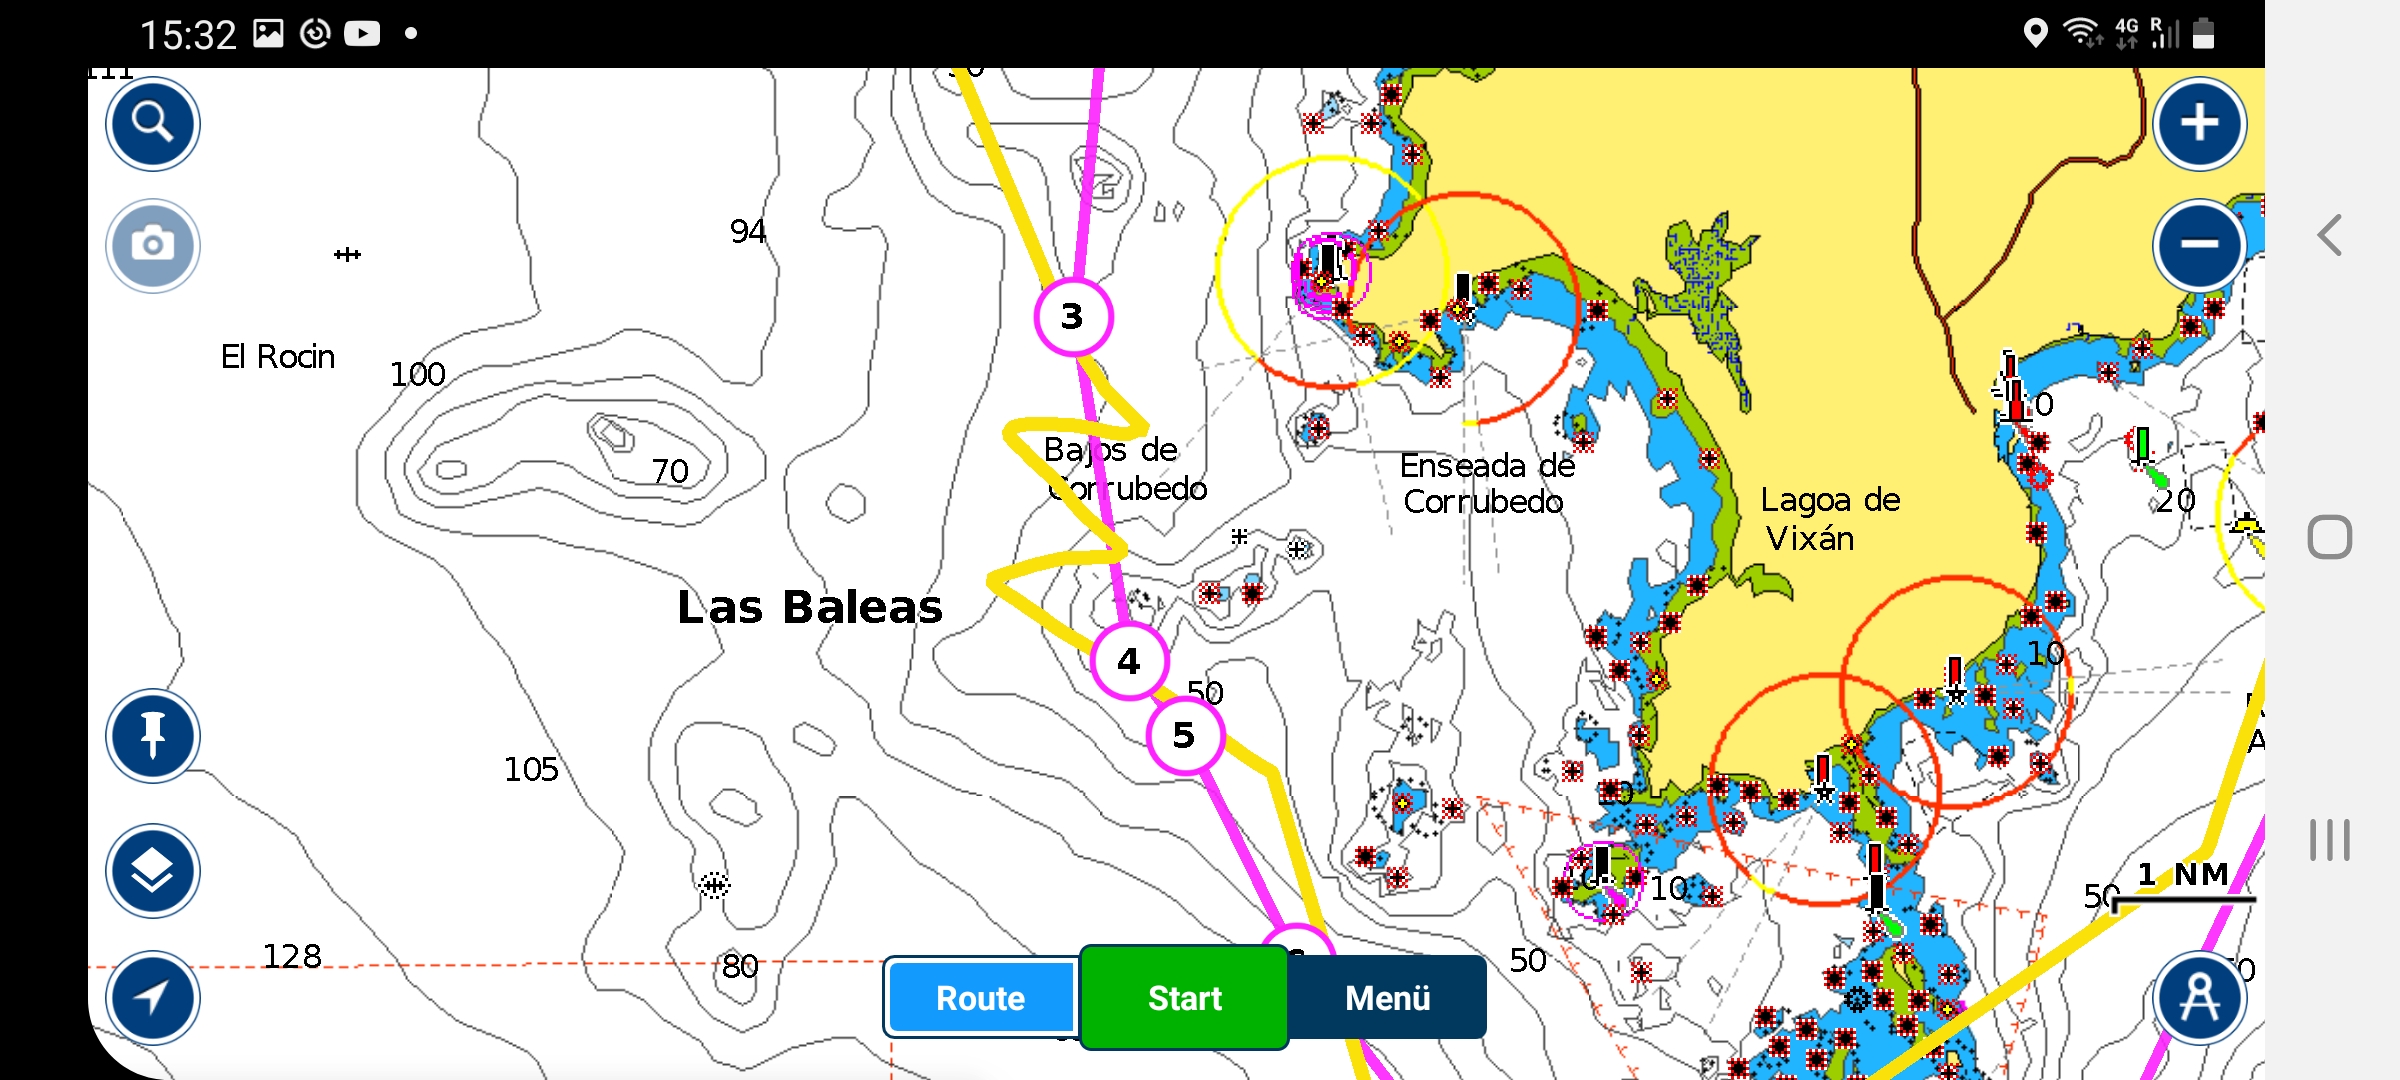Tap Android home button
The height and width of the screenshot is (1080, 2400).
pos(2330,538)
